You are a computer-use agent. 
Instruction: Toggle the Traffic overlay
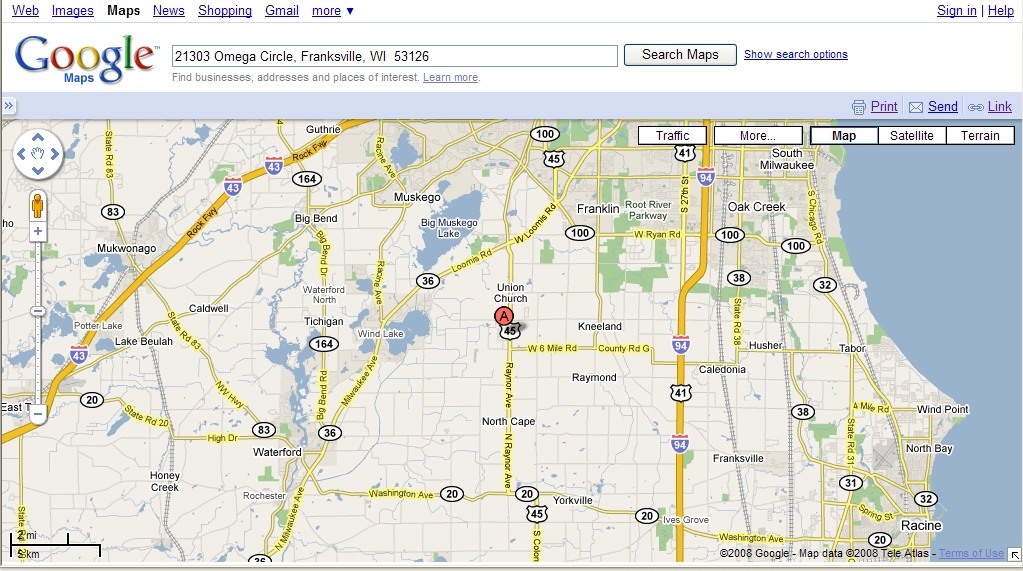672,136
